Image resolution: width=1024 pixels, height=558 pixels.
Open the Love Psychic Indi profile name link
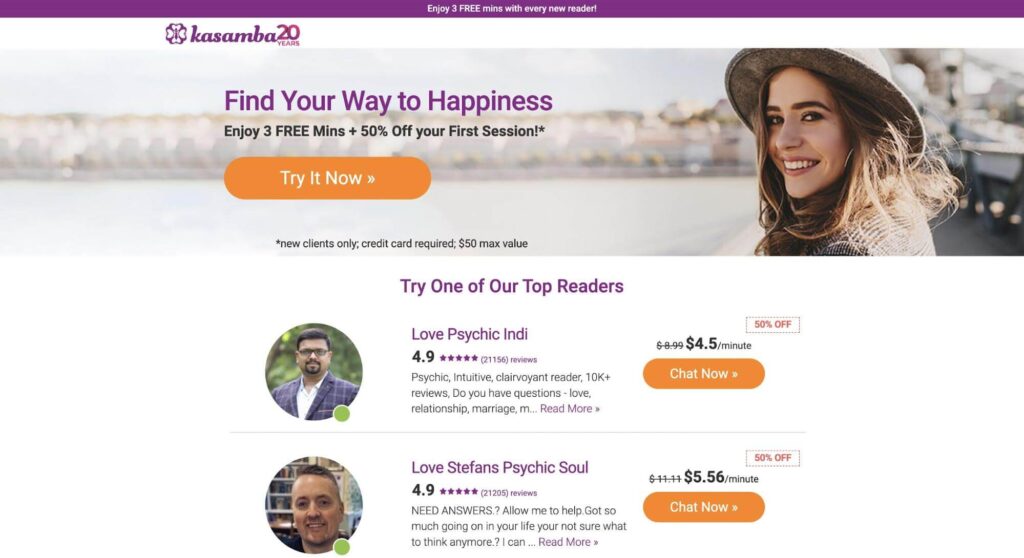coord(469,334)
